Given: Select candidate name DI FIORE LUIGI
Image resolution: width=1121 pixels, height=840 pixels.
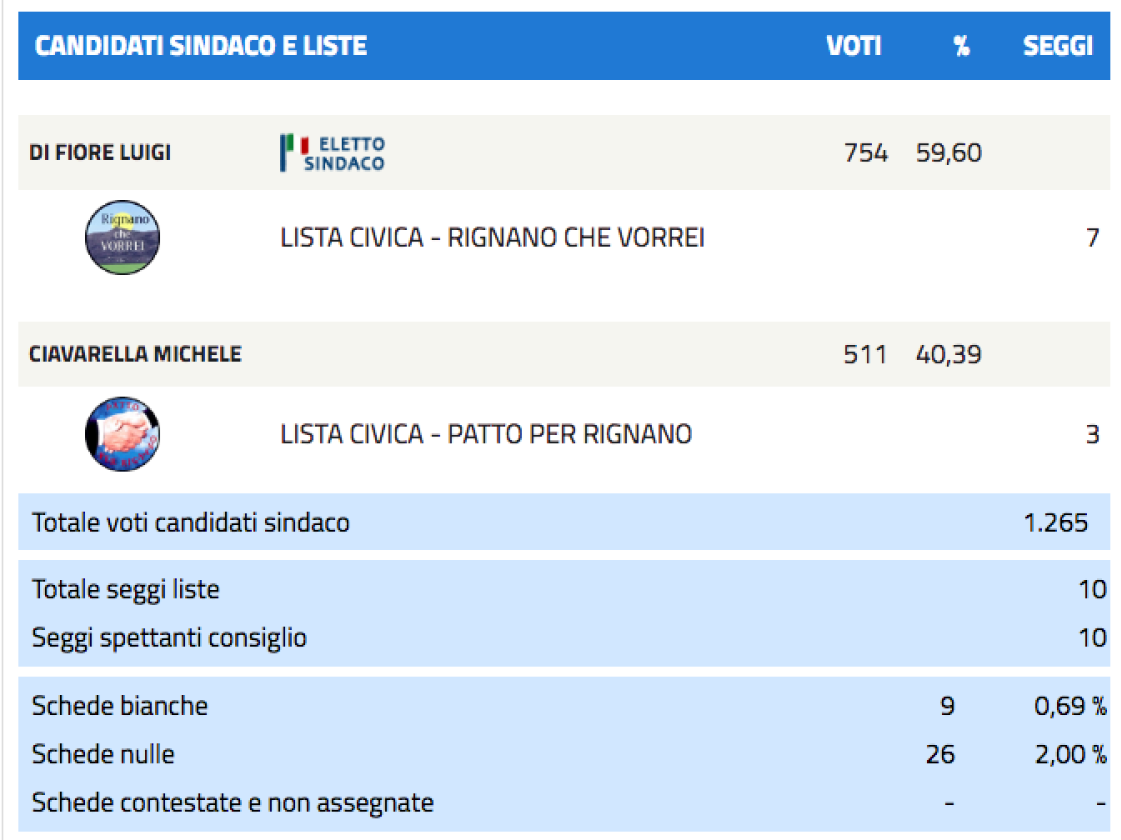Looking at the screenshot, I should coord(100,152).
